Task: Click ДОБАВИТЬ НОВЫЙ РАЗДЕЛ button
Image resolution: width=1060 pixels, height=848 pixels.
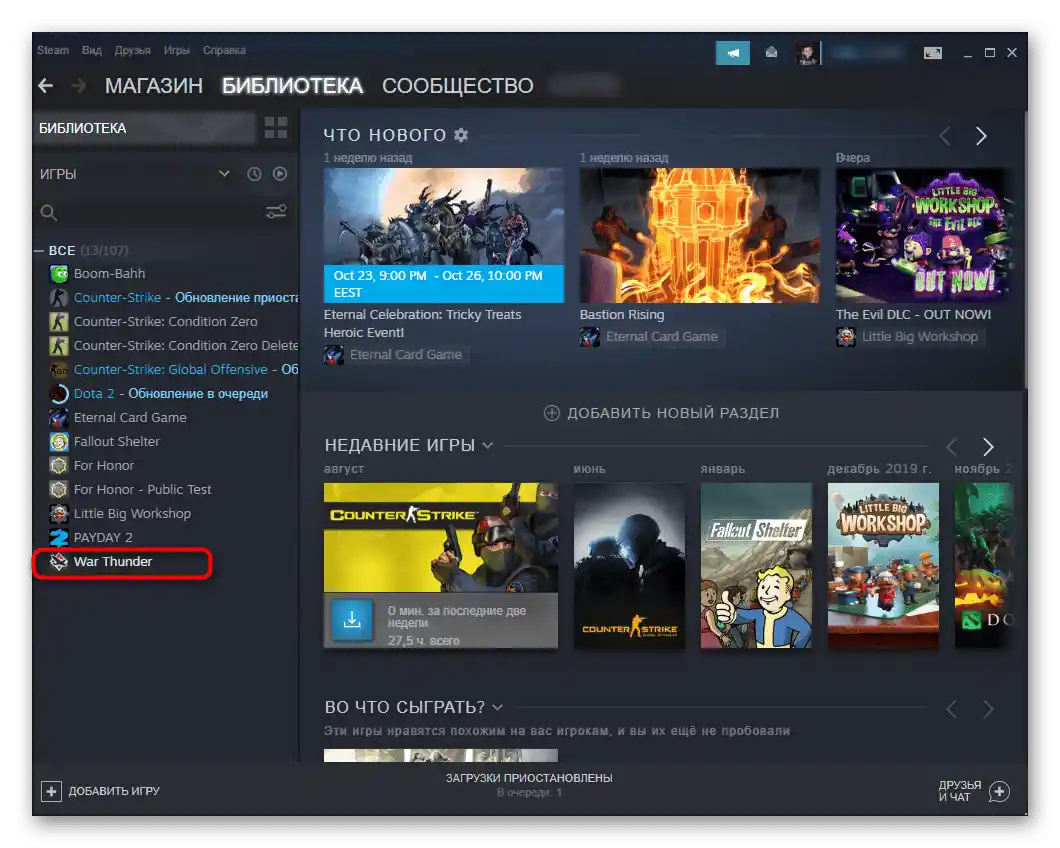Action: click(662, 413)
